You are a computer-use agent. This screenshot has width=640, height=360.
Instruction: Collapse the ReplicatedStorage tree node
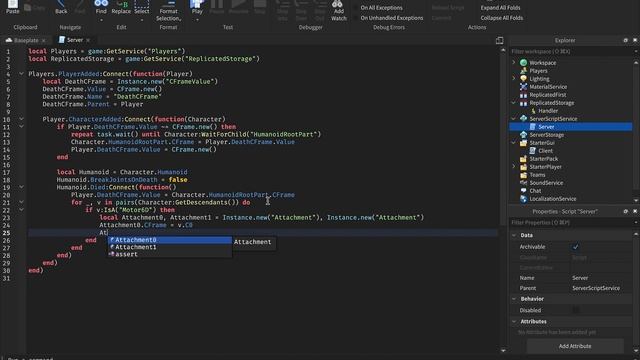point(514,103)
